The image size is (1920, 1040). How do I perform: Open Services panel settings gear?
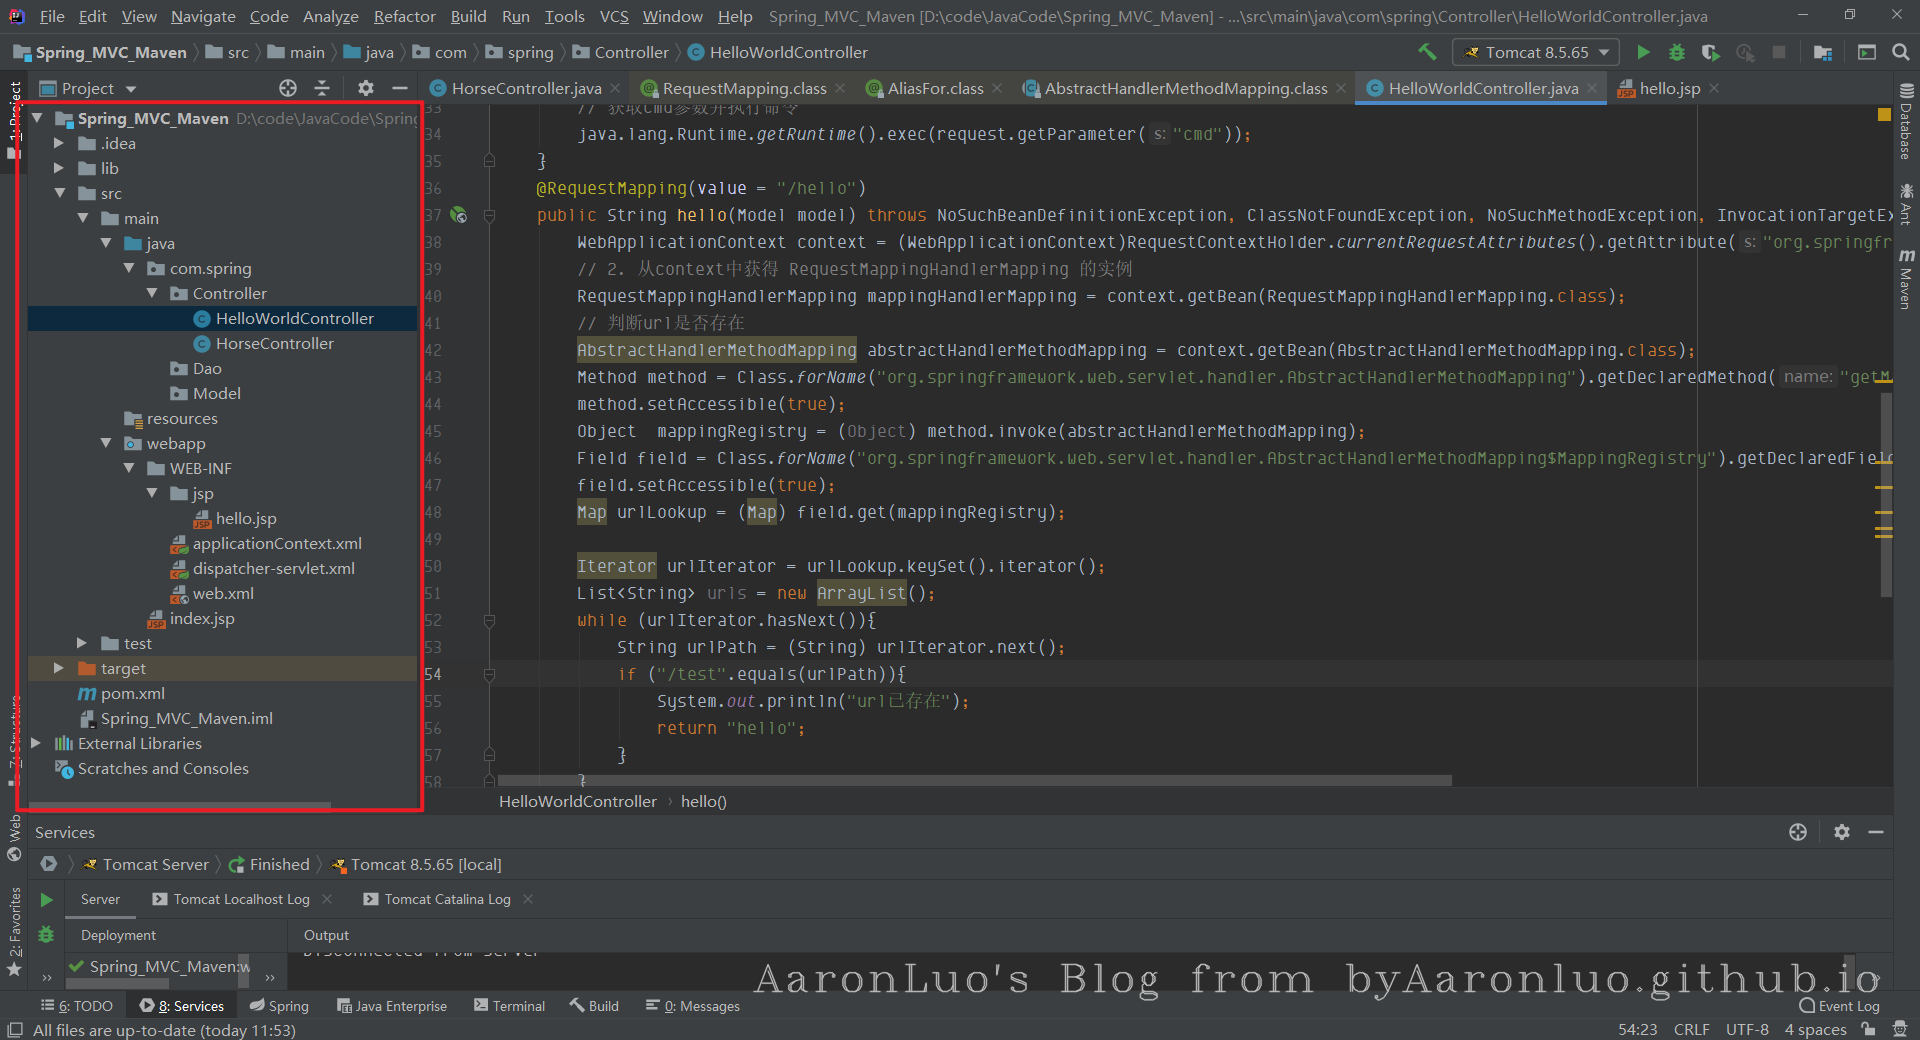click(1842, 832)
